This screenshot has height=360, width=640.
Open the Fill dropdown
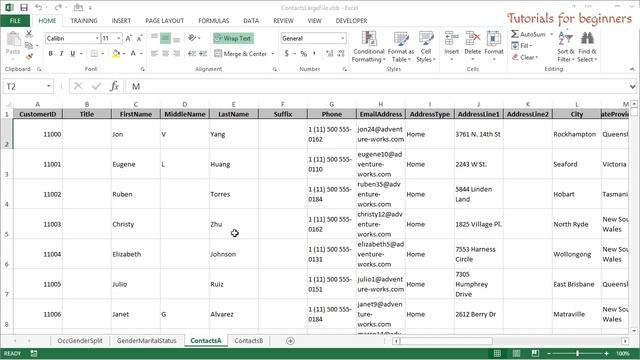point(522,46)
